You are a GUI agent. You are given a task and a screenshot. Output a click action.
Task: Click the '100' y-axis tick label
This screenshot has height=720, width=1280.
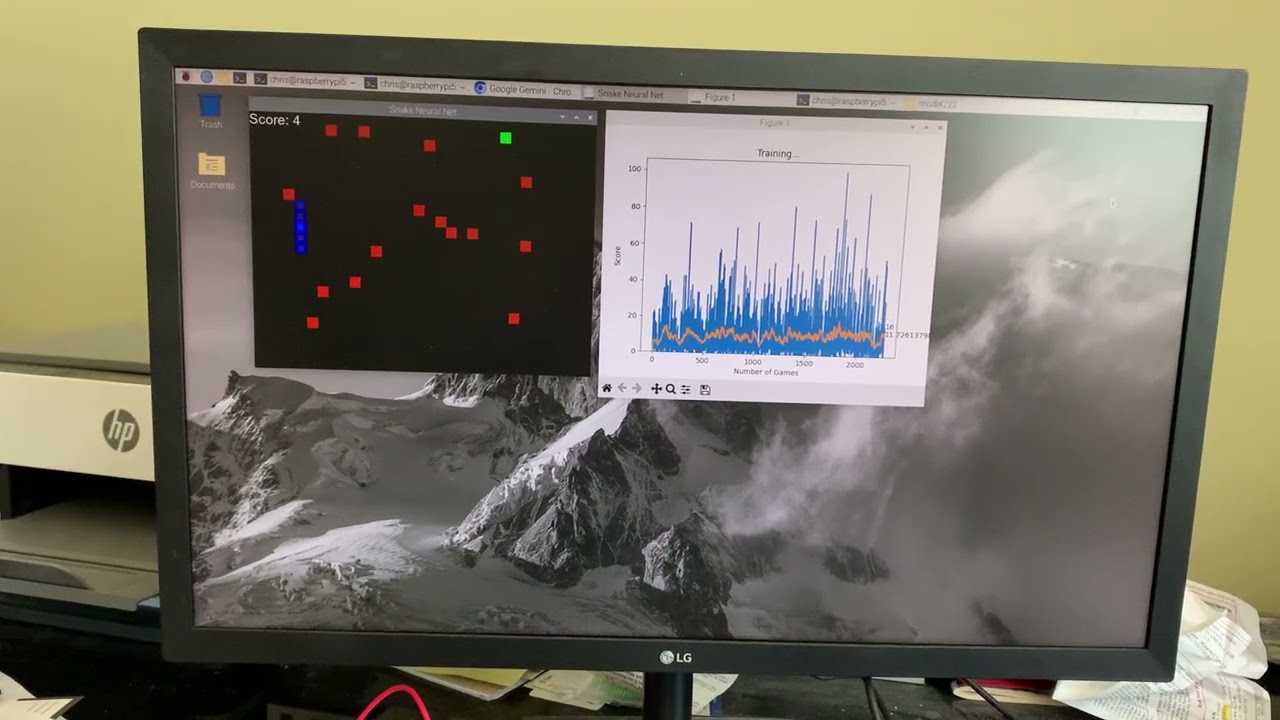pos(634,169)
